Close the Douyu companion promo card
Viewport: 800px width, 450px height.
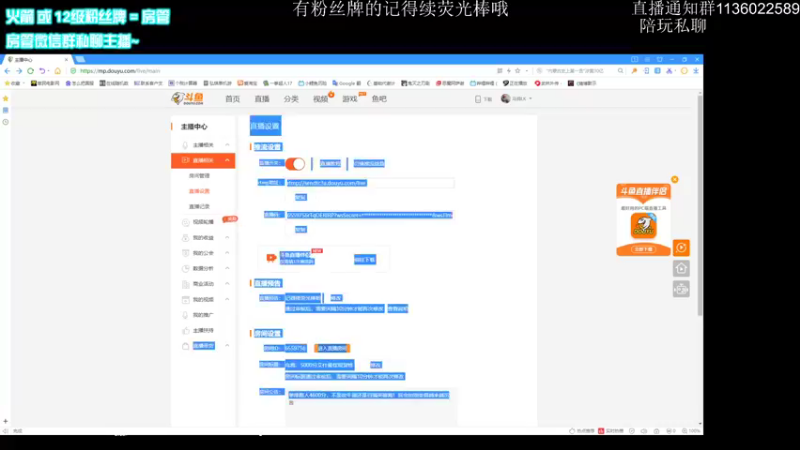[674, 180]
